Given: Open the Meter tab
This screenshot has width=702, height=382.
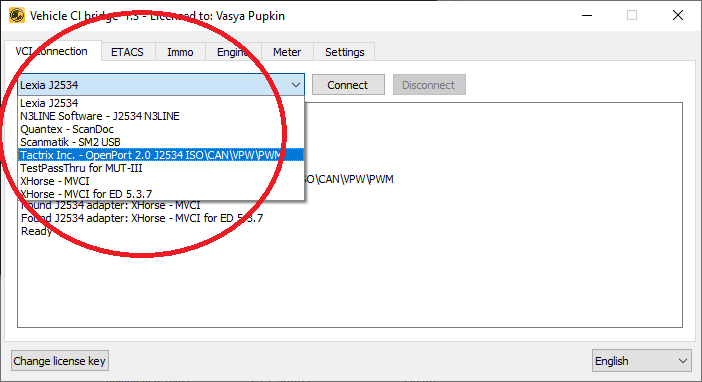Looking at the screenshot, I should pyautogui.click(x=287, y=52).
